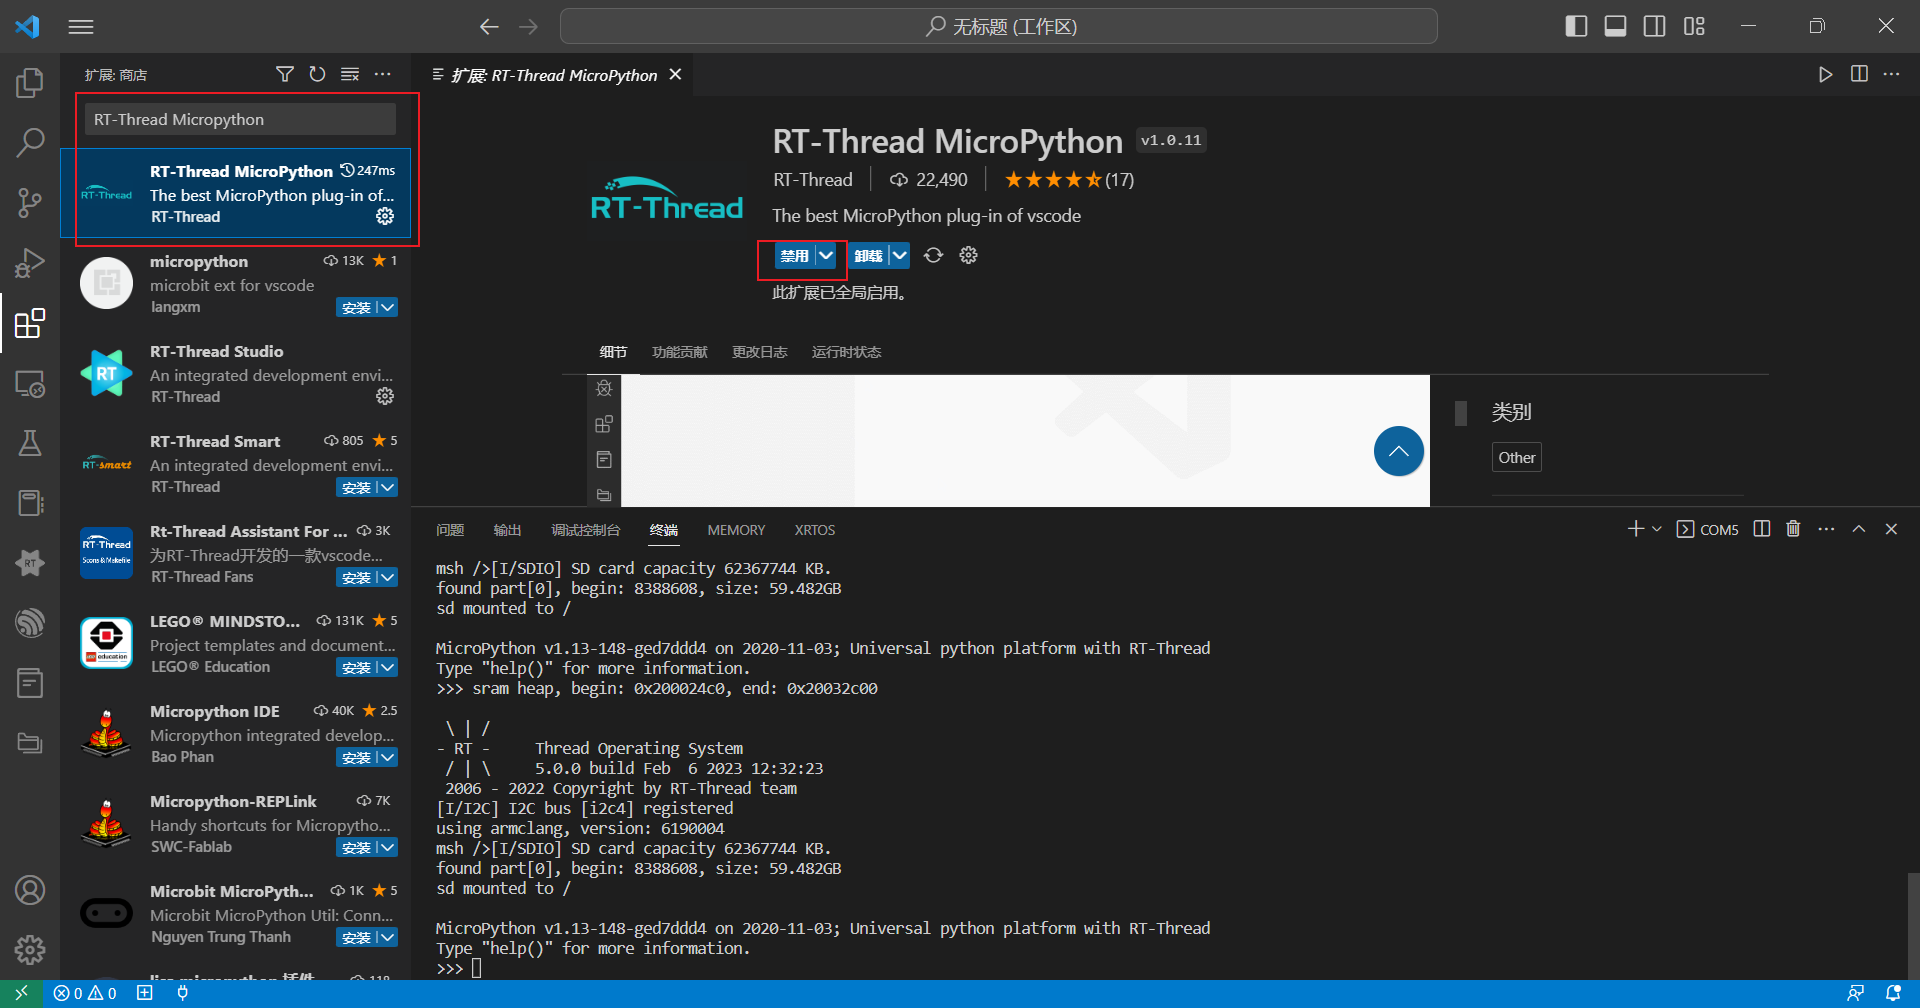The width and height of the screenshot is (1920, 1008).
Task: Switch to the 更改日志 tab
Action: [759, 352]
